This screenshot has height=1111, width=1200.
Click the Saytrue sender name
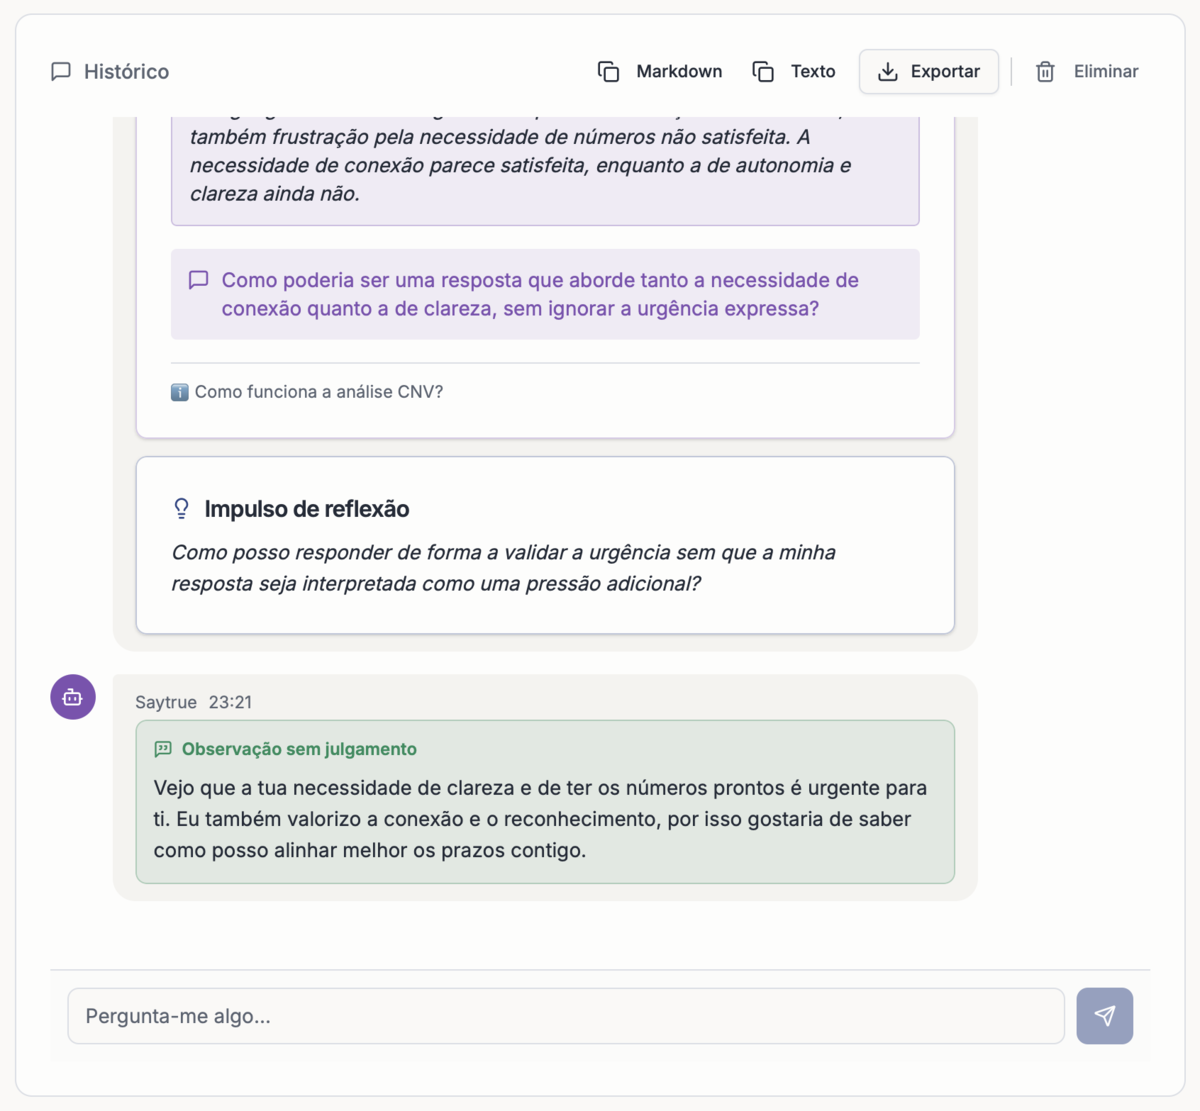coord(166,702)
